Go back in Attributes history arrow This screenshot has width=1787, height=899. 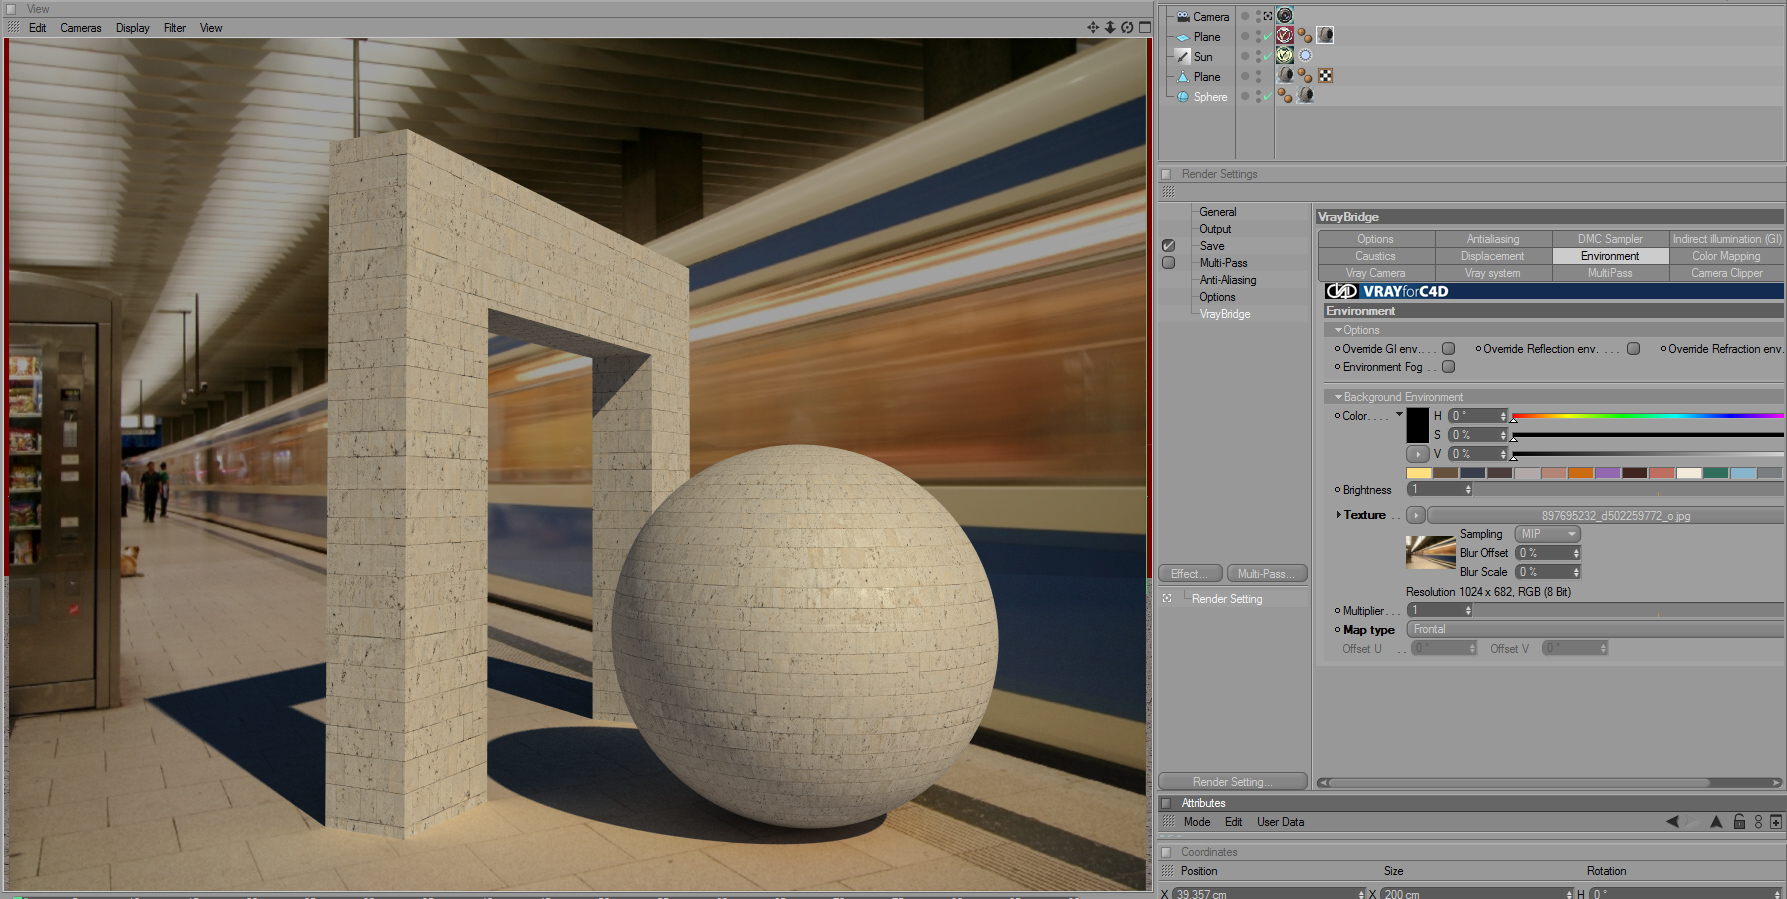tap(1672, 822)
